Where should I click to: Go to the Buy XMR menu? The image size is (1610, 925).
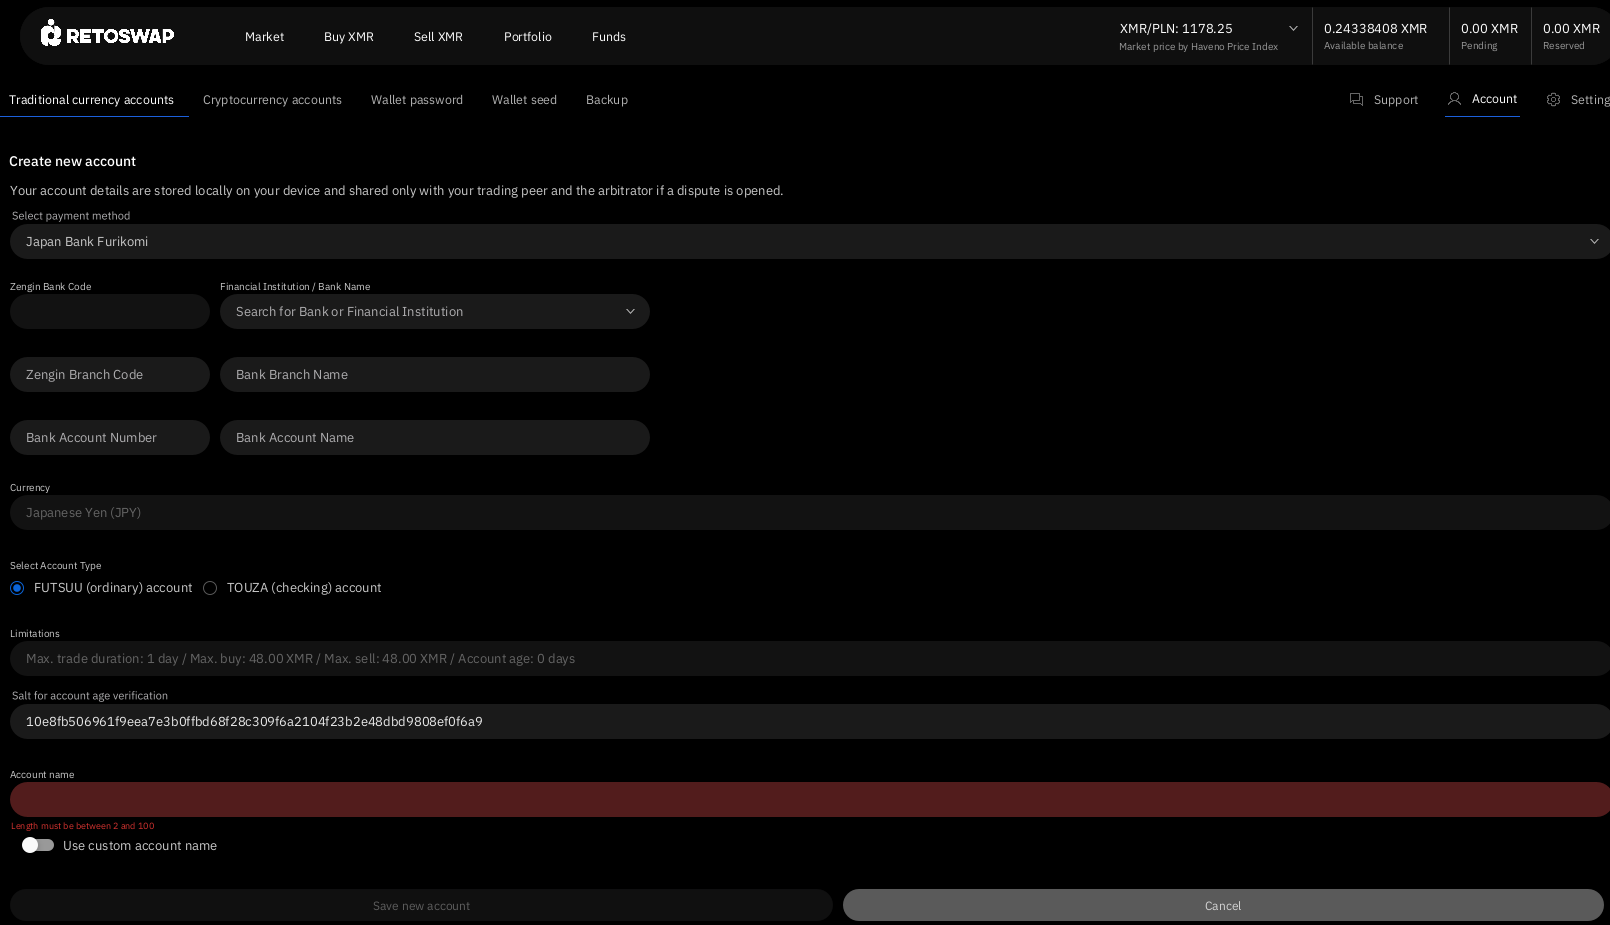(x=348, y=37)
